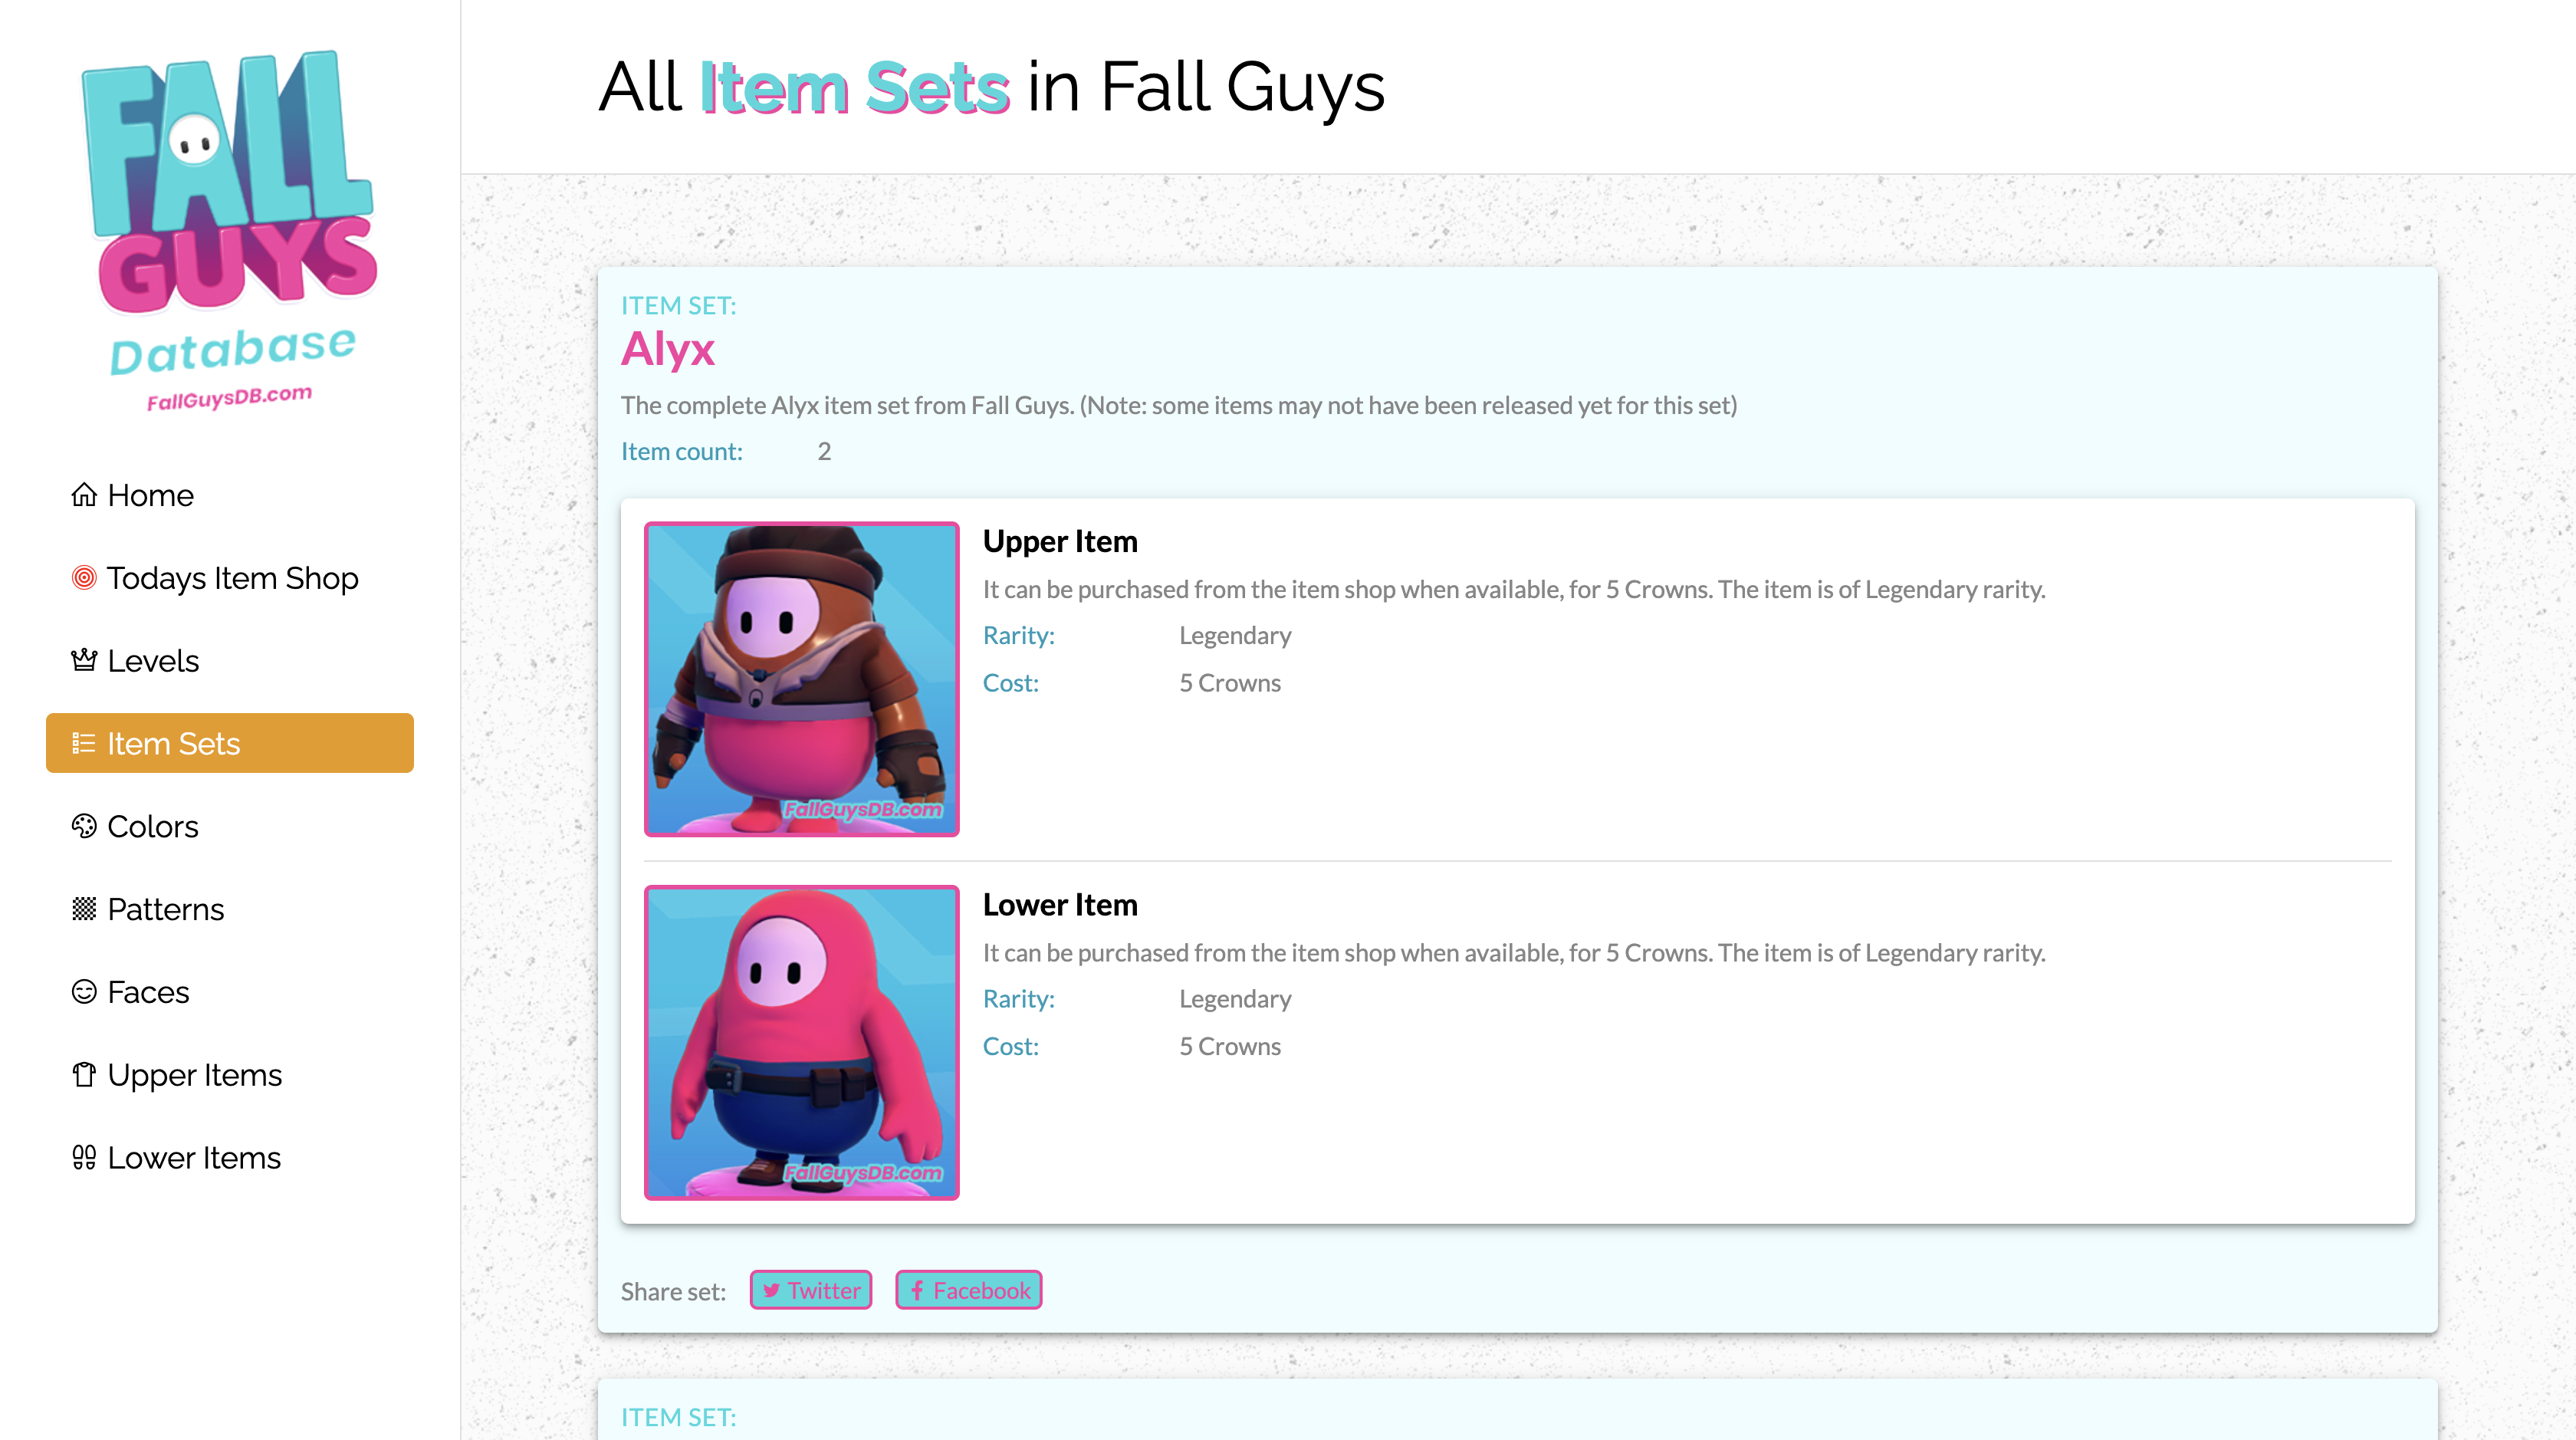Open the Patterns section
The image size is (2576, 1440).
pyautogui.click(x=165, y=909)
